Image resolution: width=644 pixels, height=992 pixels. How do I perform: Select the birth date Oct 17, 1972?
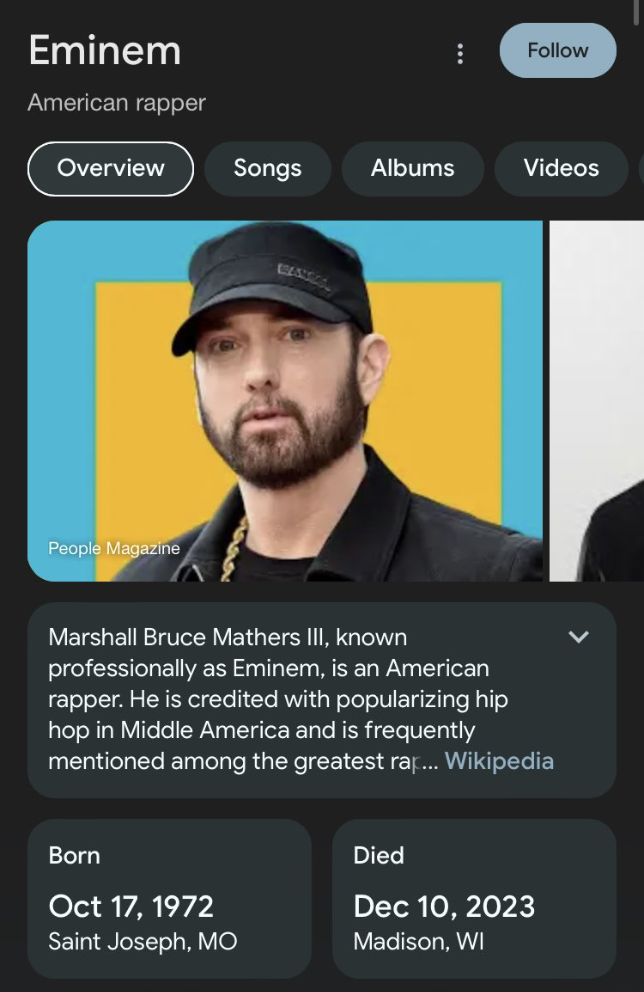(x=131, y=906)
